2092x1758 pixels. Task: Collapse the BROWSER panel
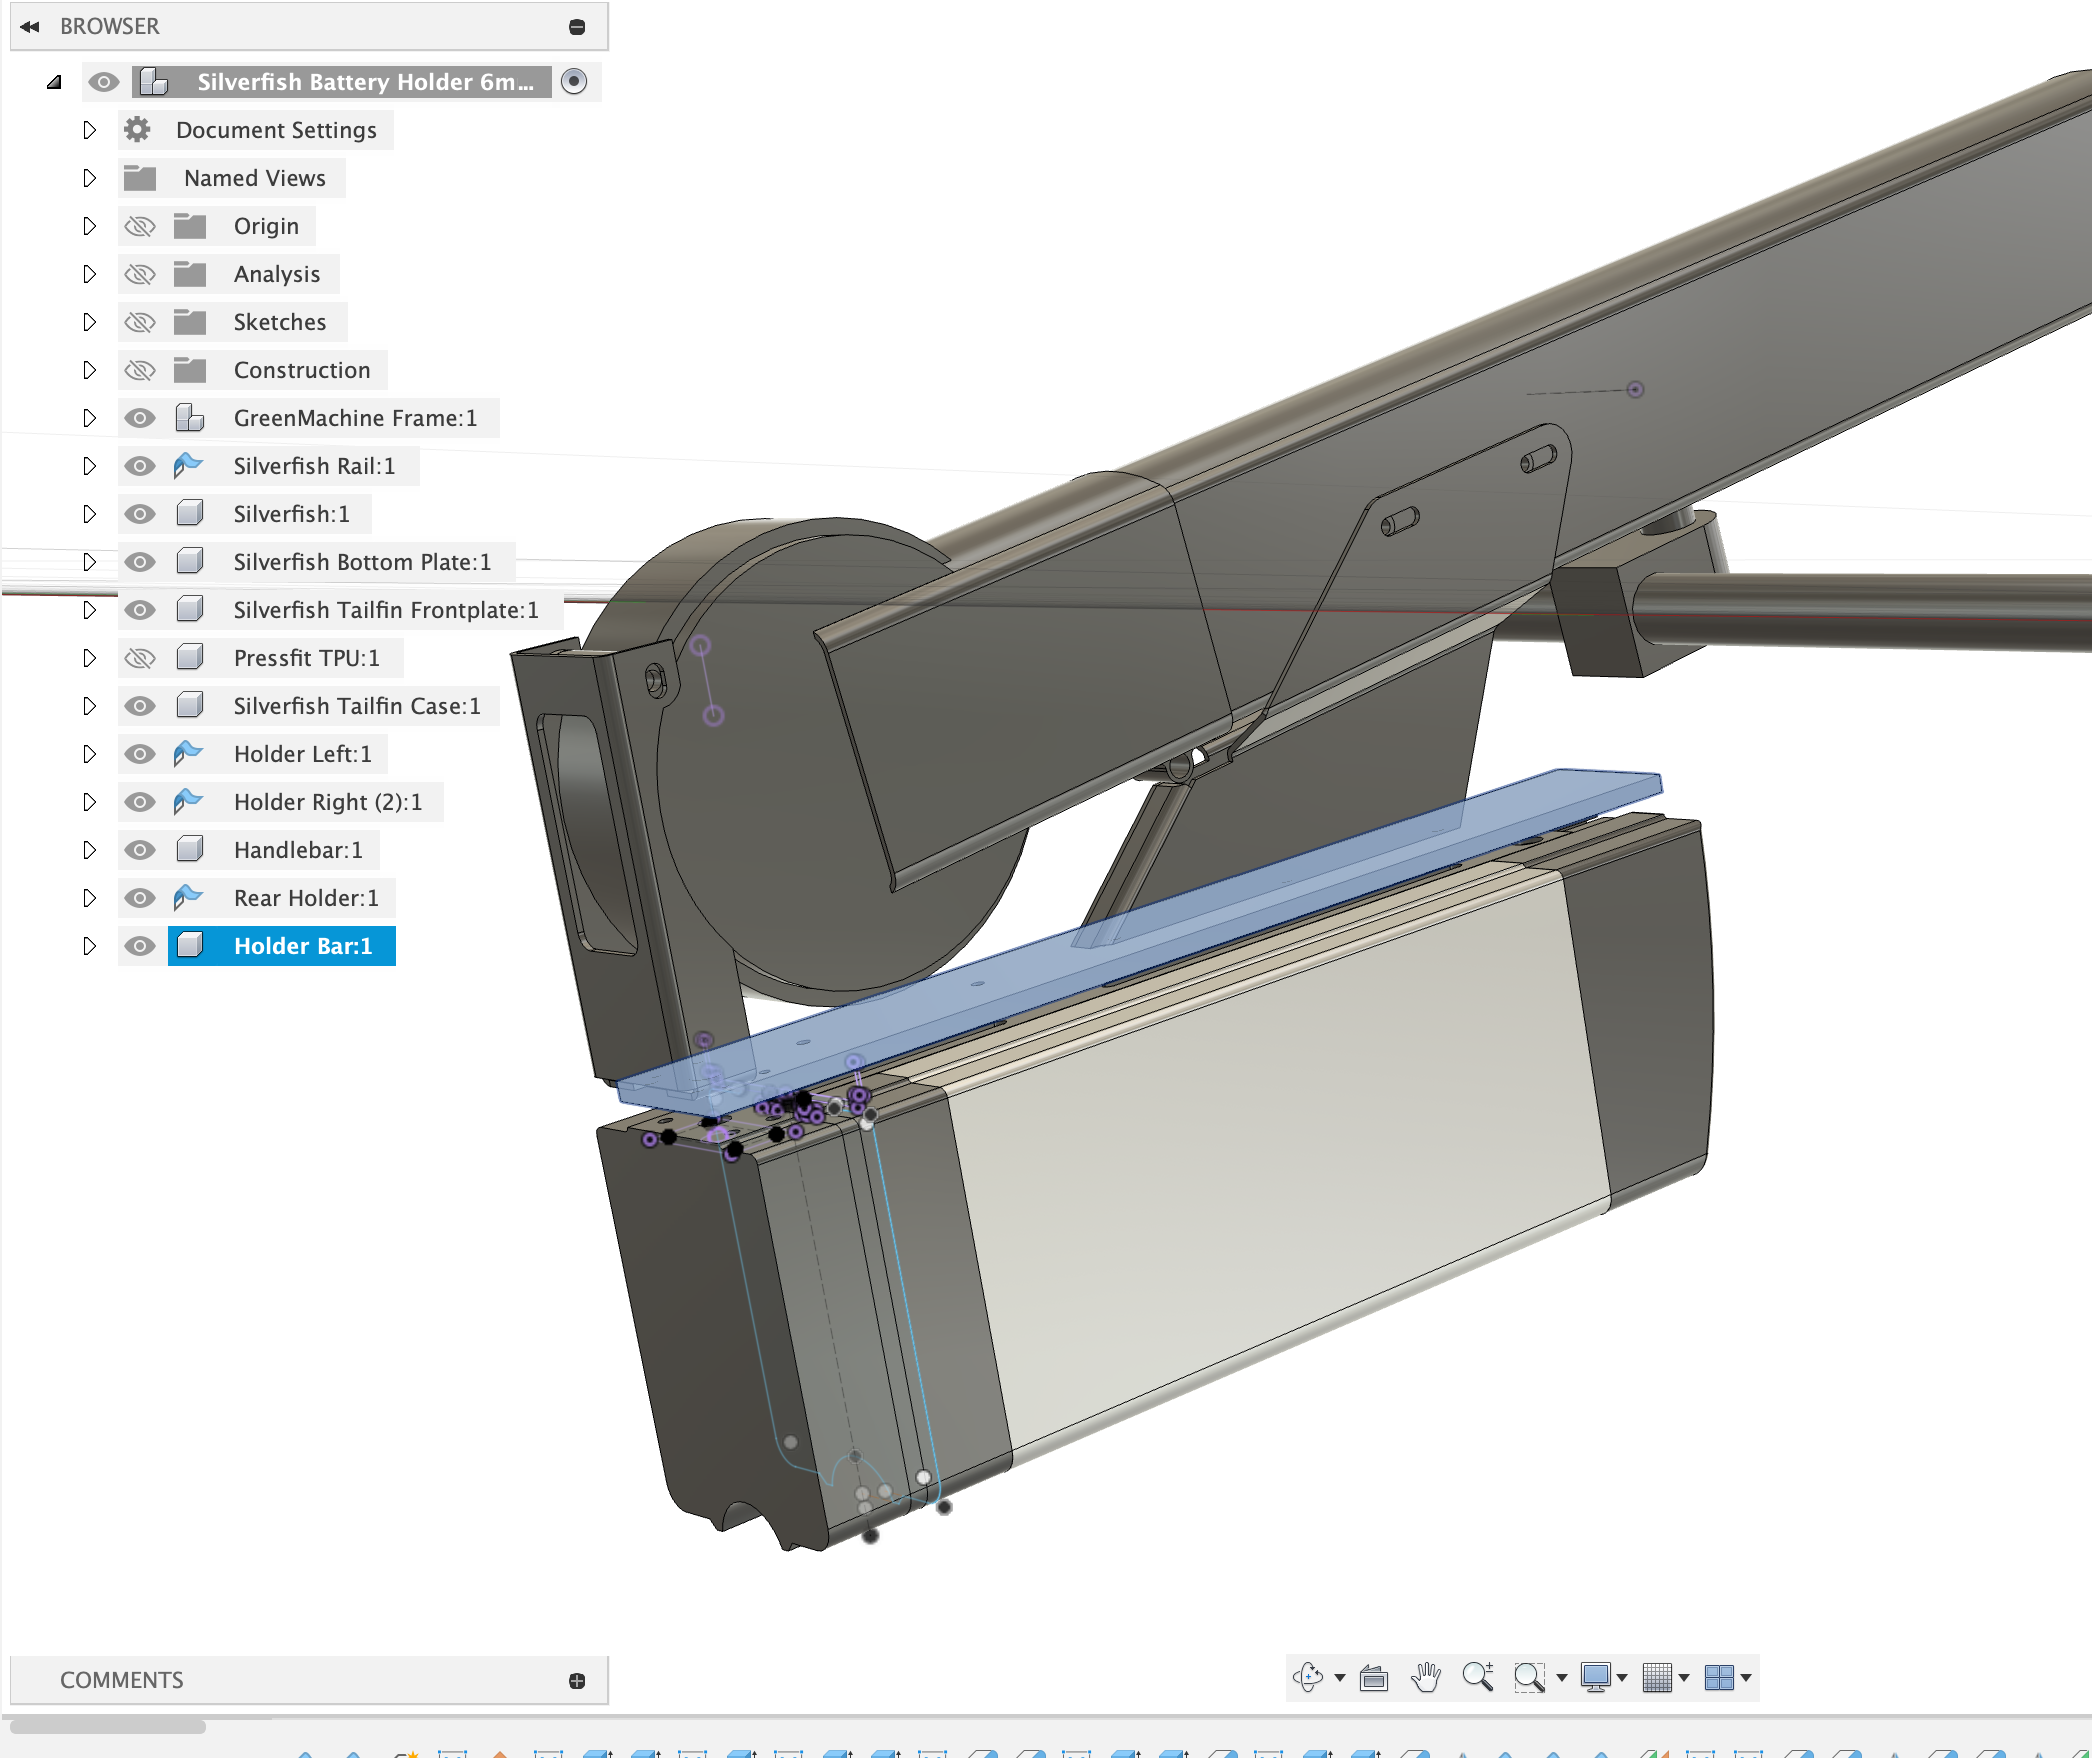coord(31,26)
